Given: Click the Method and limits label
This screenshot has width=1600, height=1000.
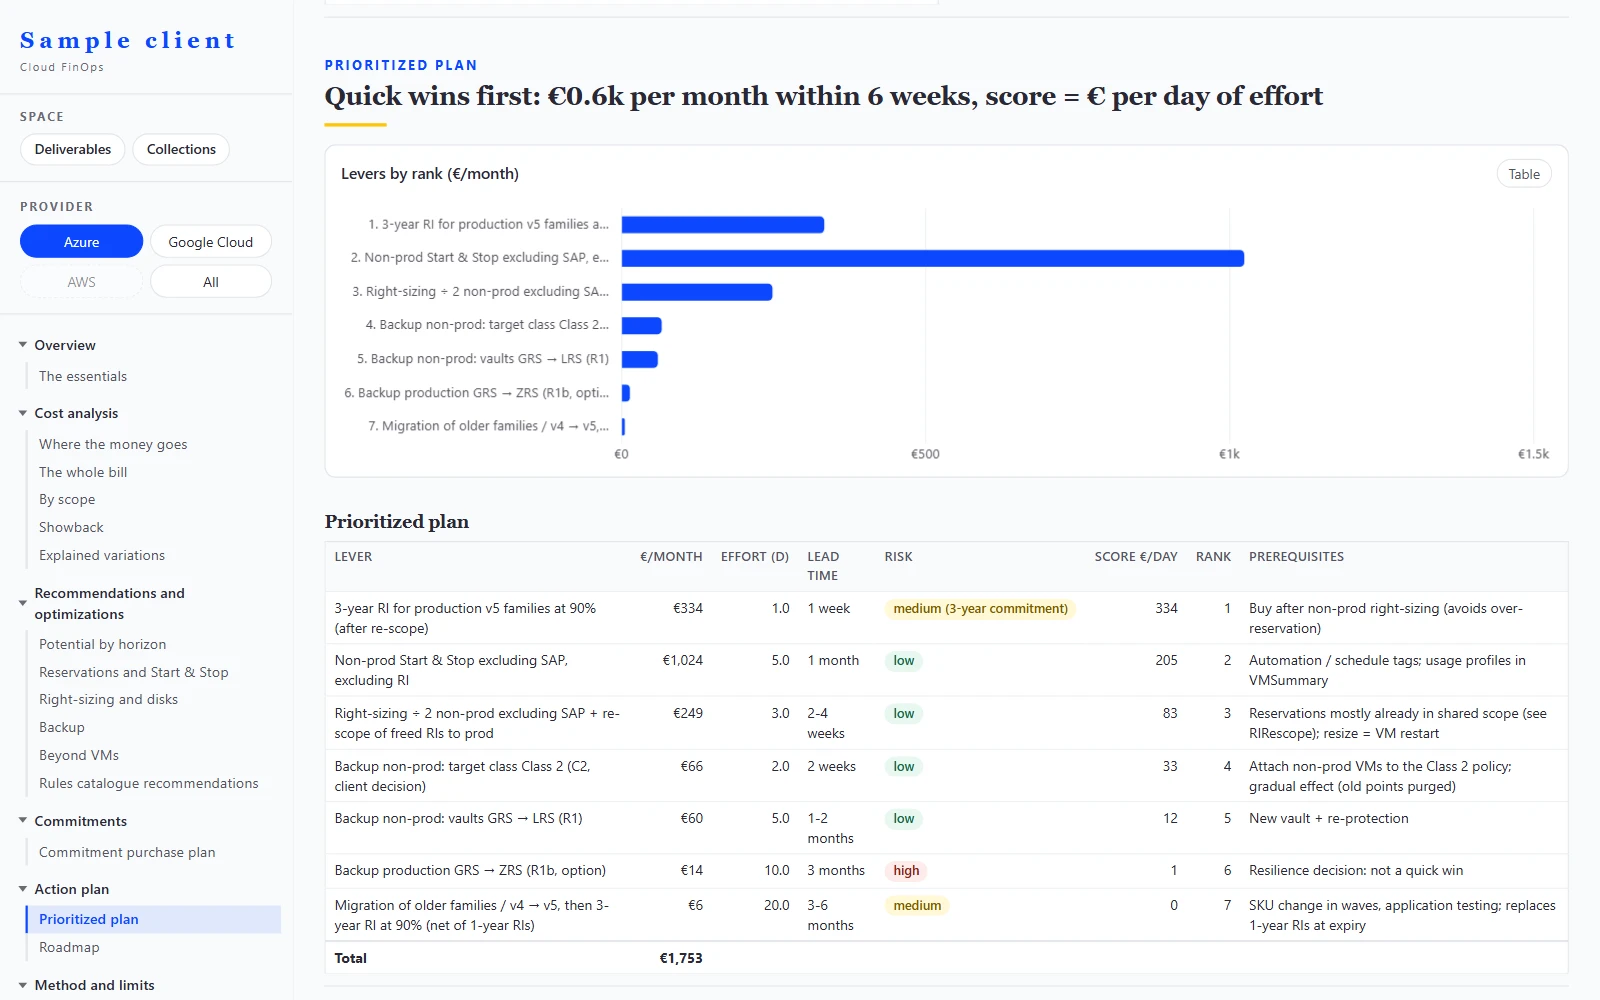Looking at the screenshot, I should click(x=94, y=985).
